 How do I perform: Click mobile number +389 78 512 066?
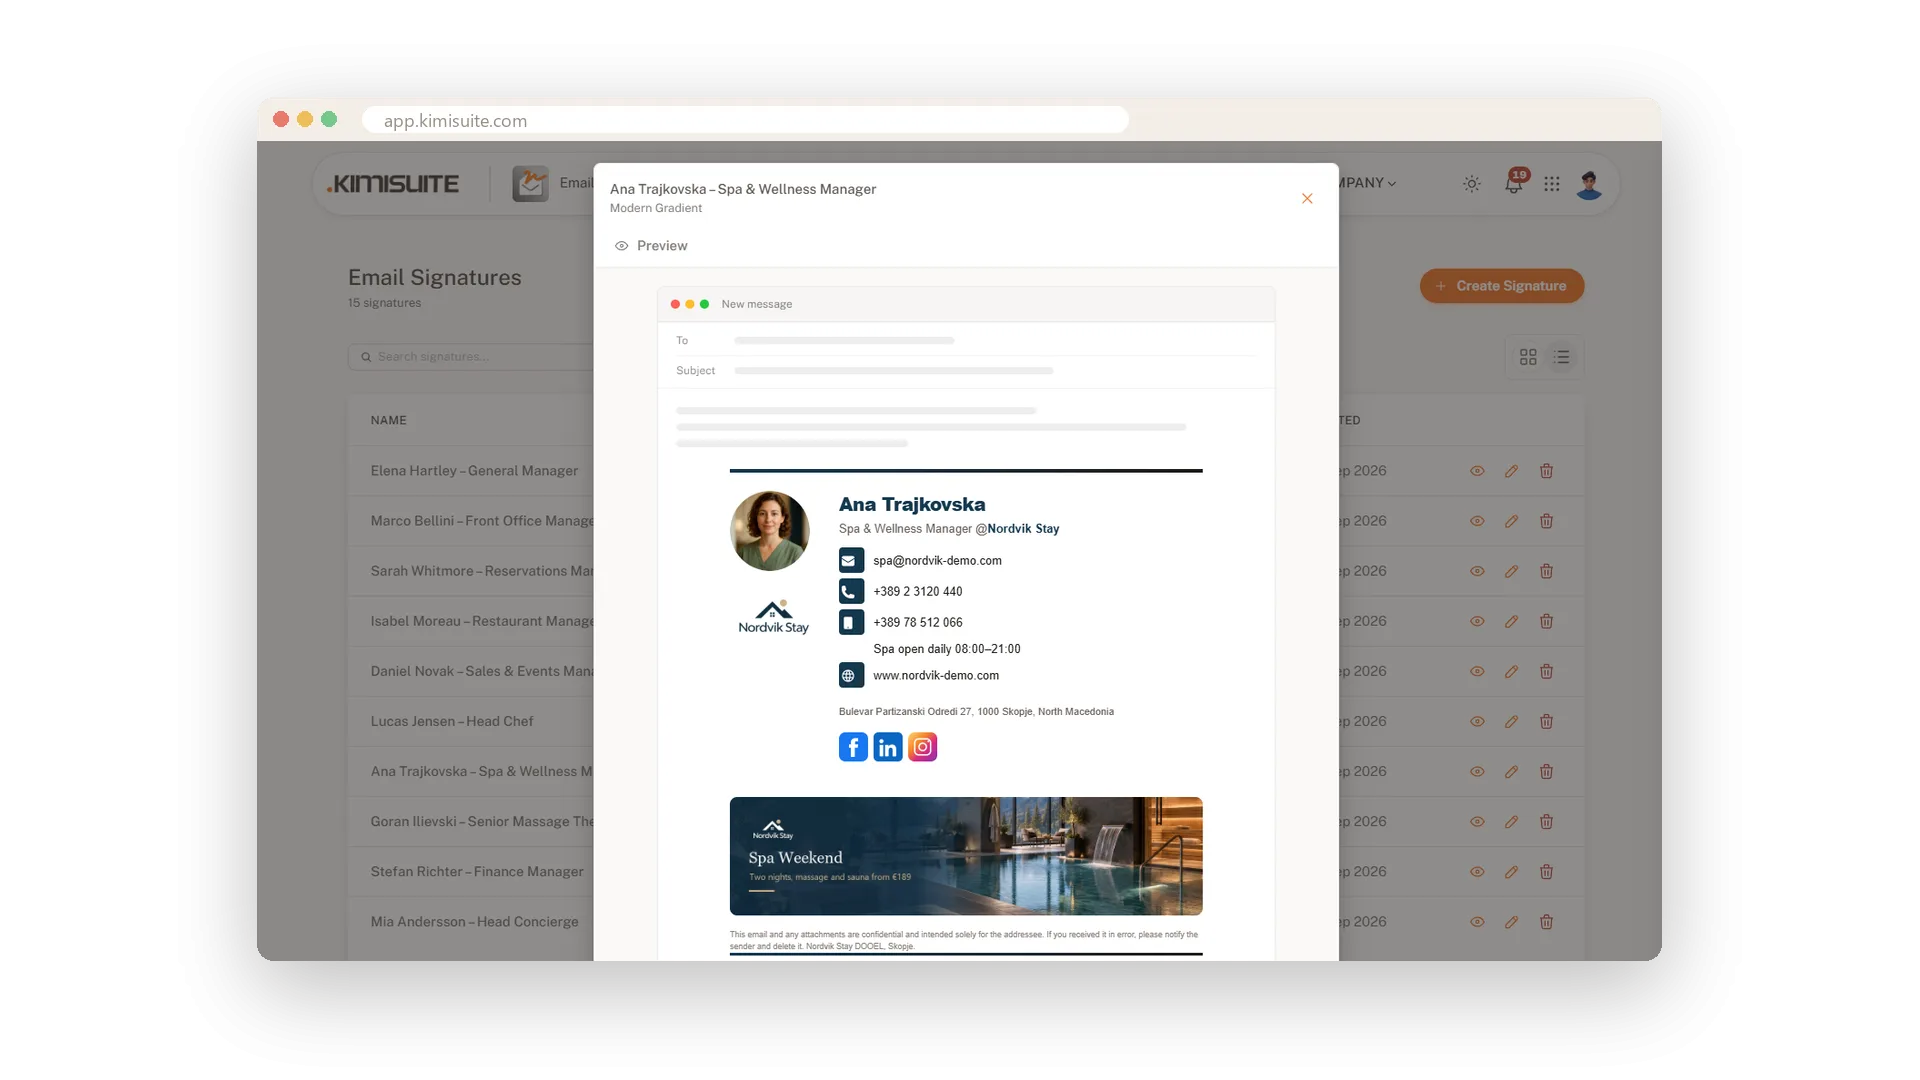click(917, 623)
